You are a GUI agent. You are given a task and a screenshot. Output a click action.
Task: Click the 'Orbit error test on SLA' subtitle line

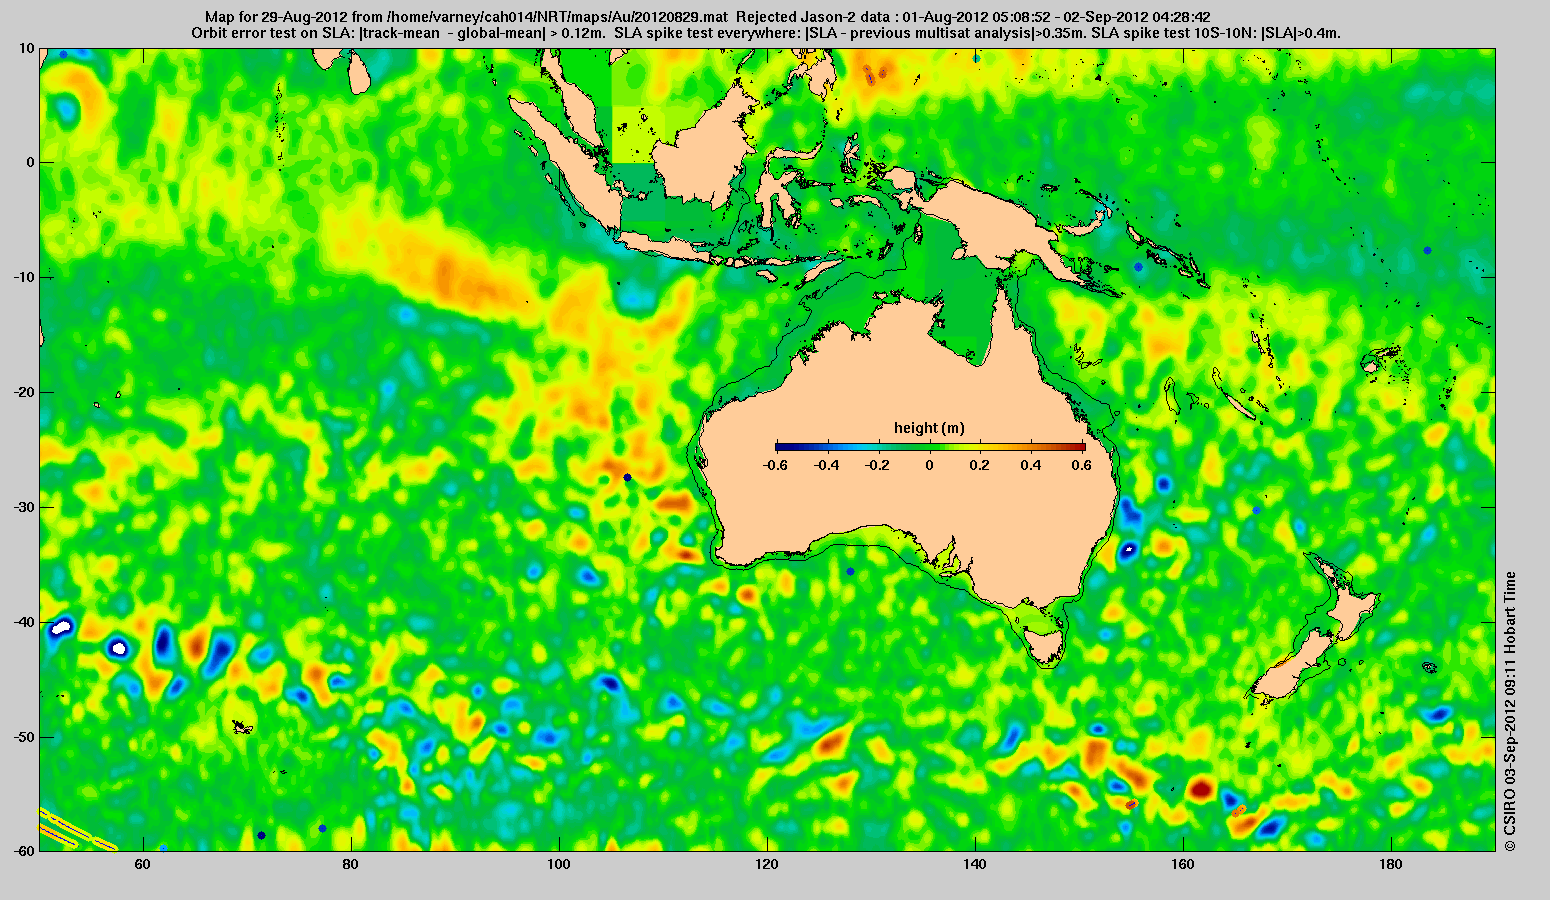point(765,33)
